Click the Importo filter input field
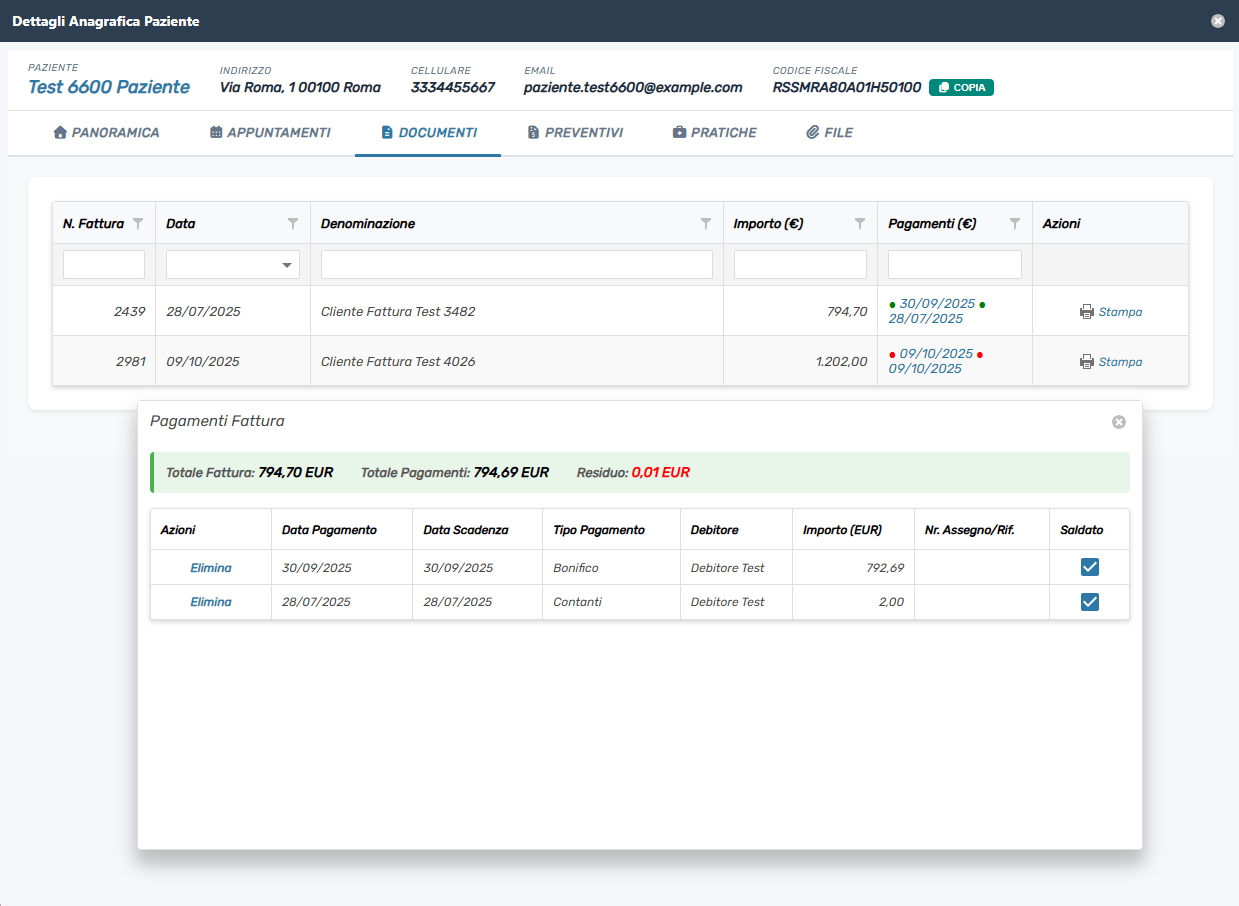1239x906 pixels. click(x=800, y=265)
